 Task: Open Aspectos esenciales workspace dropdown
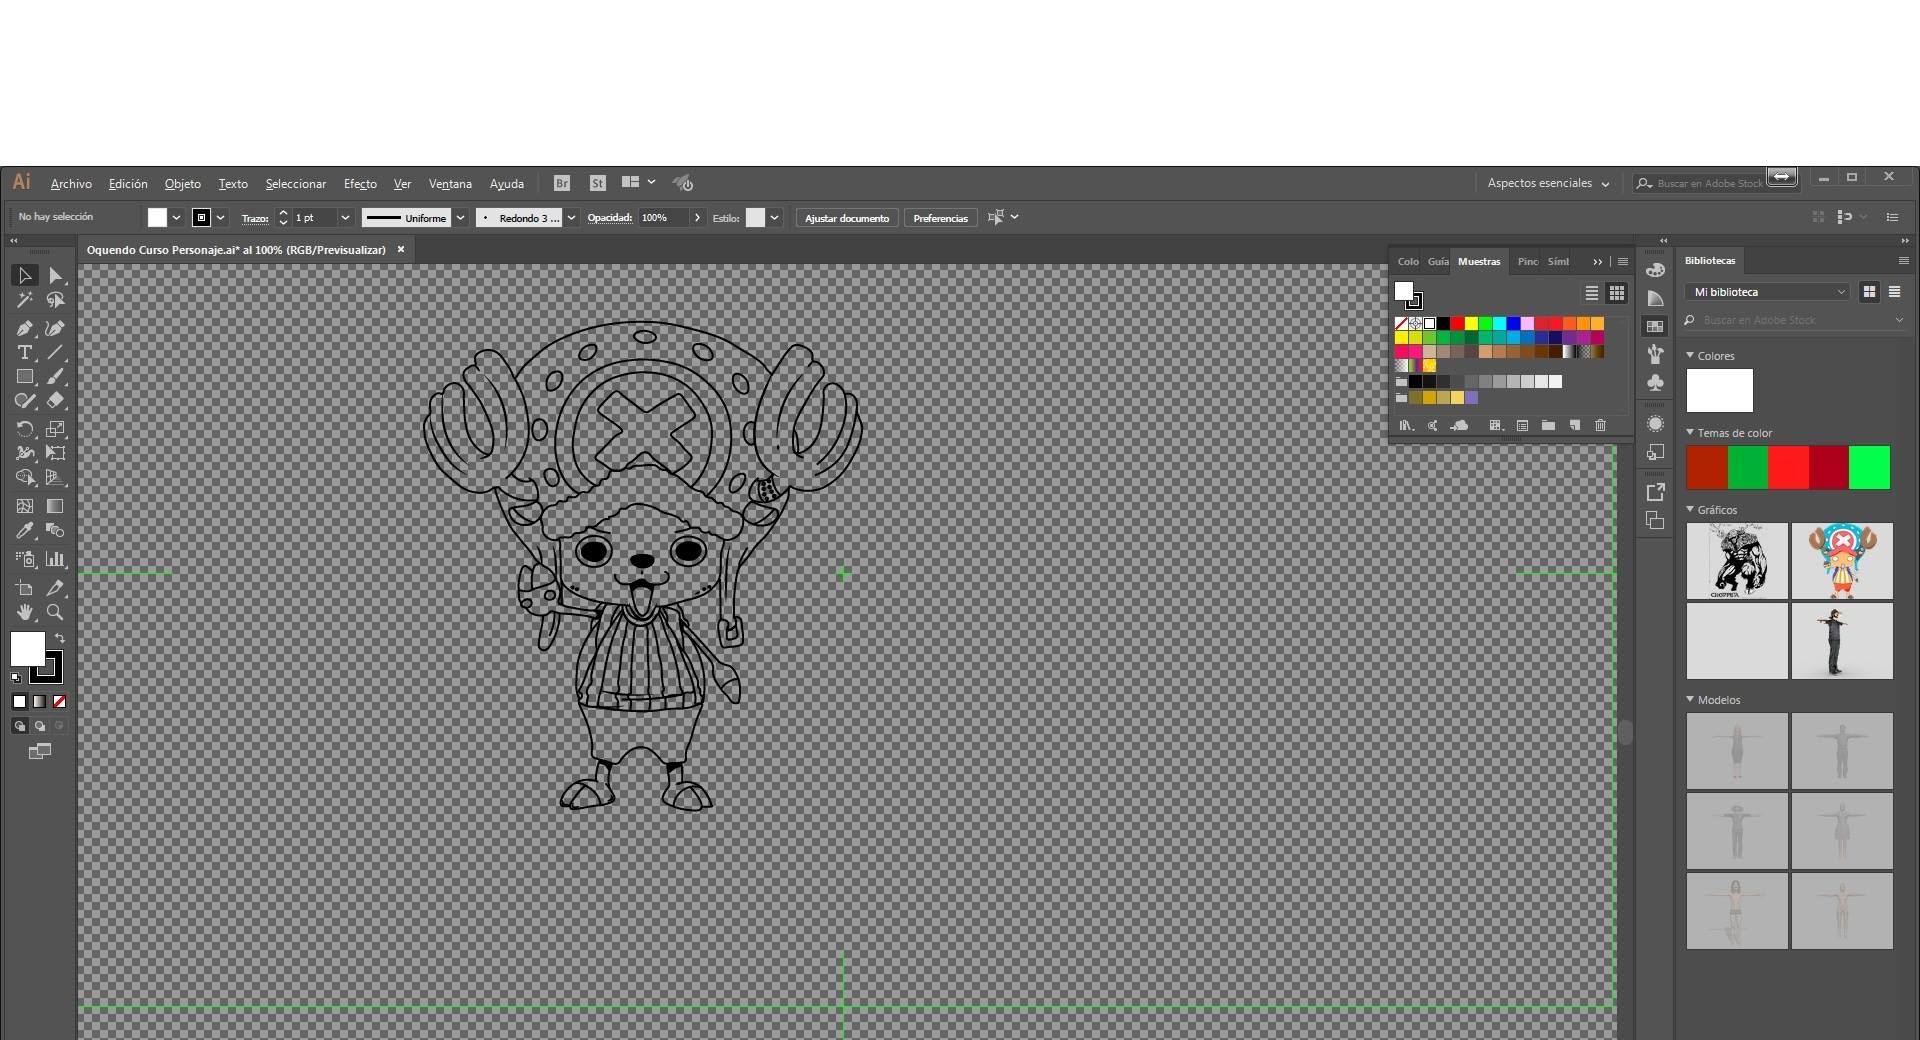[1548, 184]
